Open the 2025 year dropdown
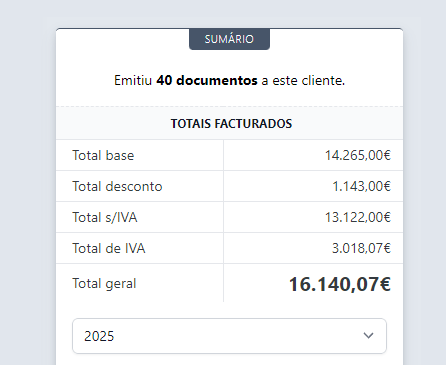The height and width of the screenshot is (365, 446). point(229,336)
